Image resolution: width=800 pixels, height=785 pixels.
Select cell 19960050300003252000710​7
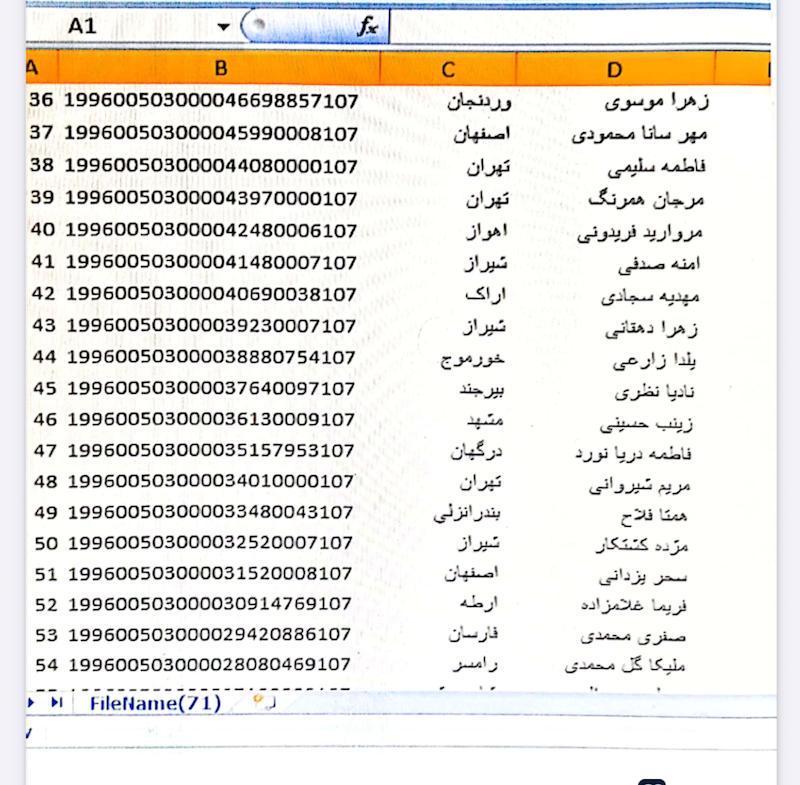211,543
